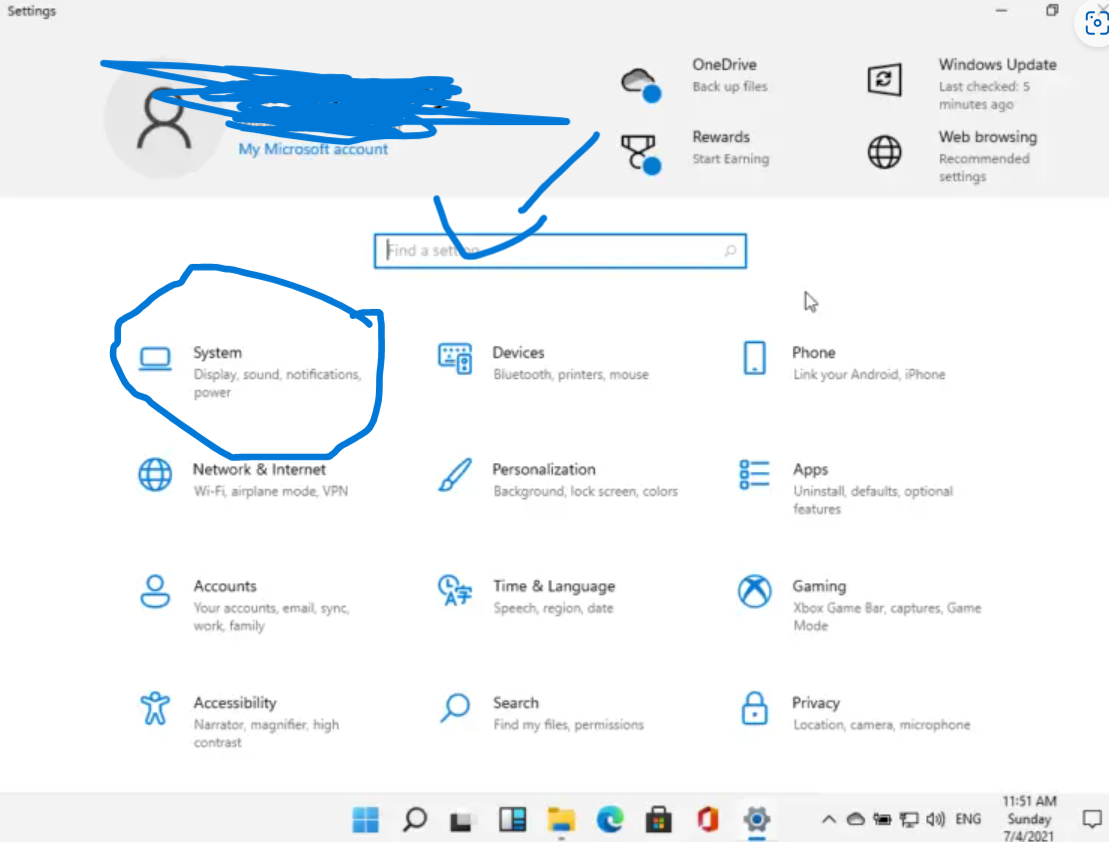Open the Search magnifier category icon
1109x842 pixels.
455,708
